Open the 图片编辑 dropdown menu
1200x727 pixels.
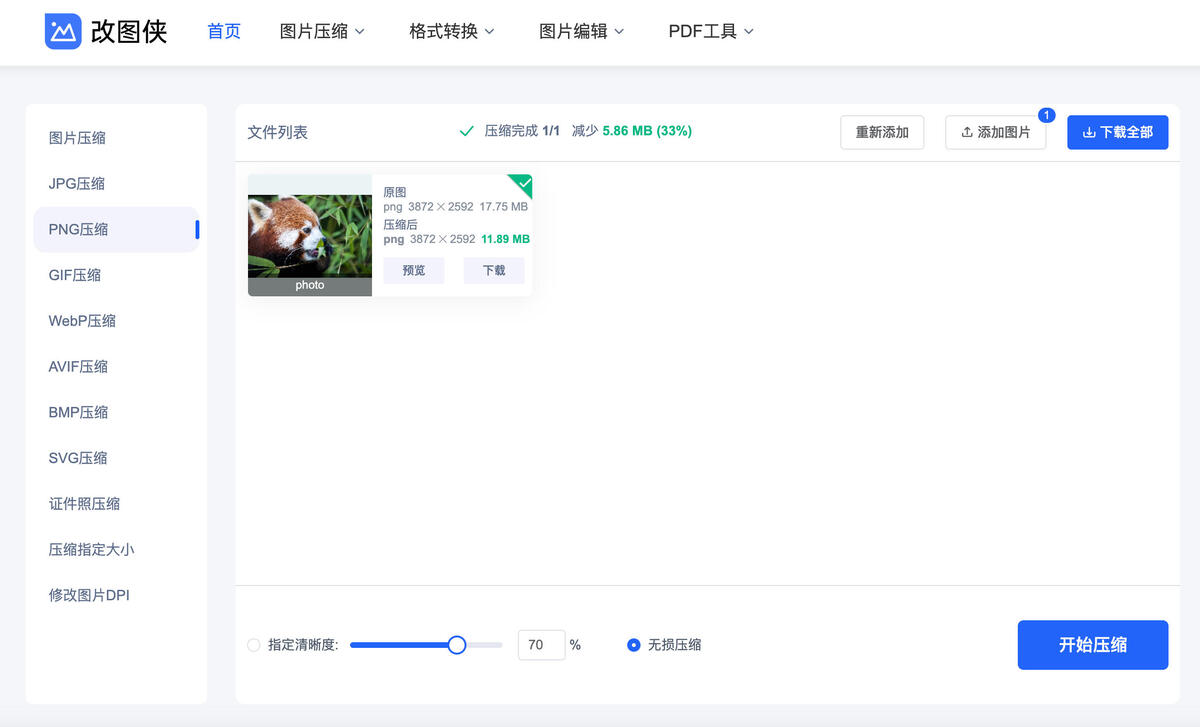click(582, 31)
